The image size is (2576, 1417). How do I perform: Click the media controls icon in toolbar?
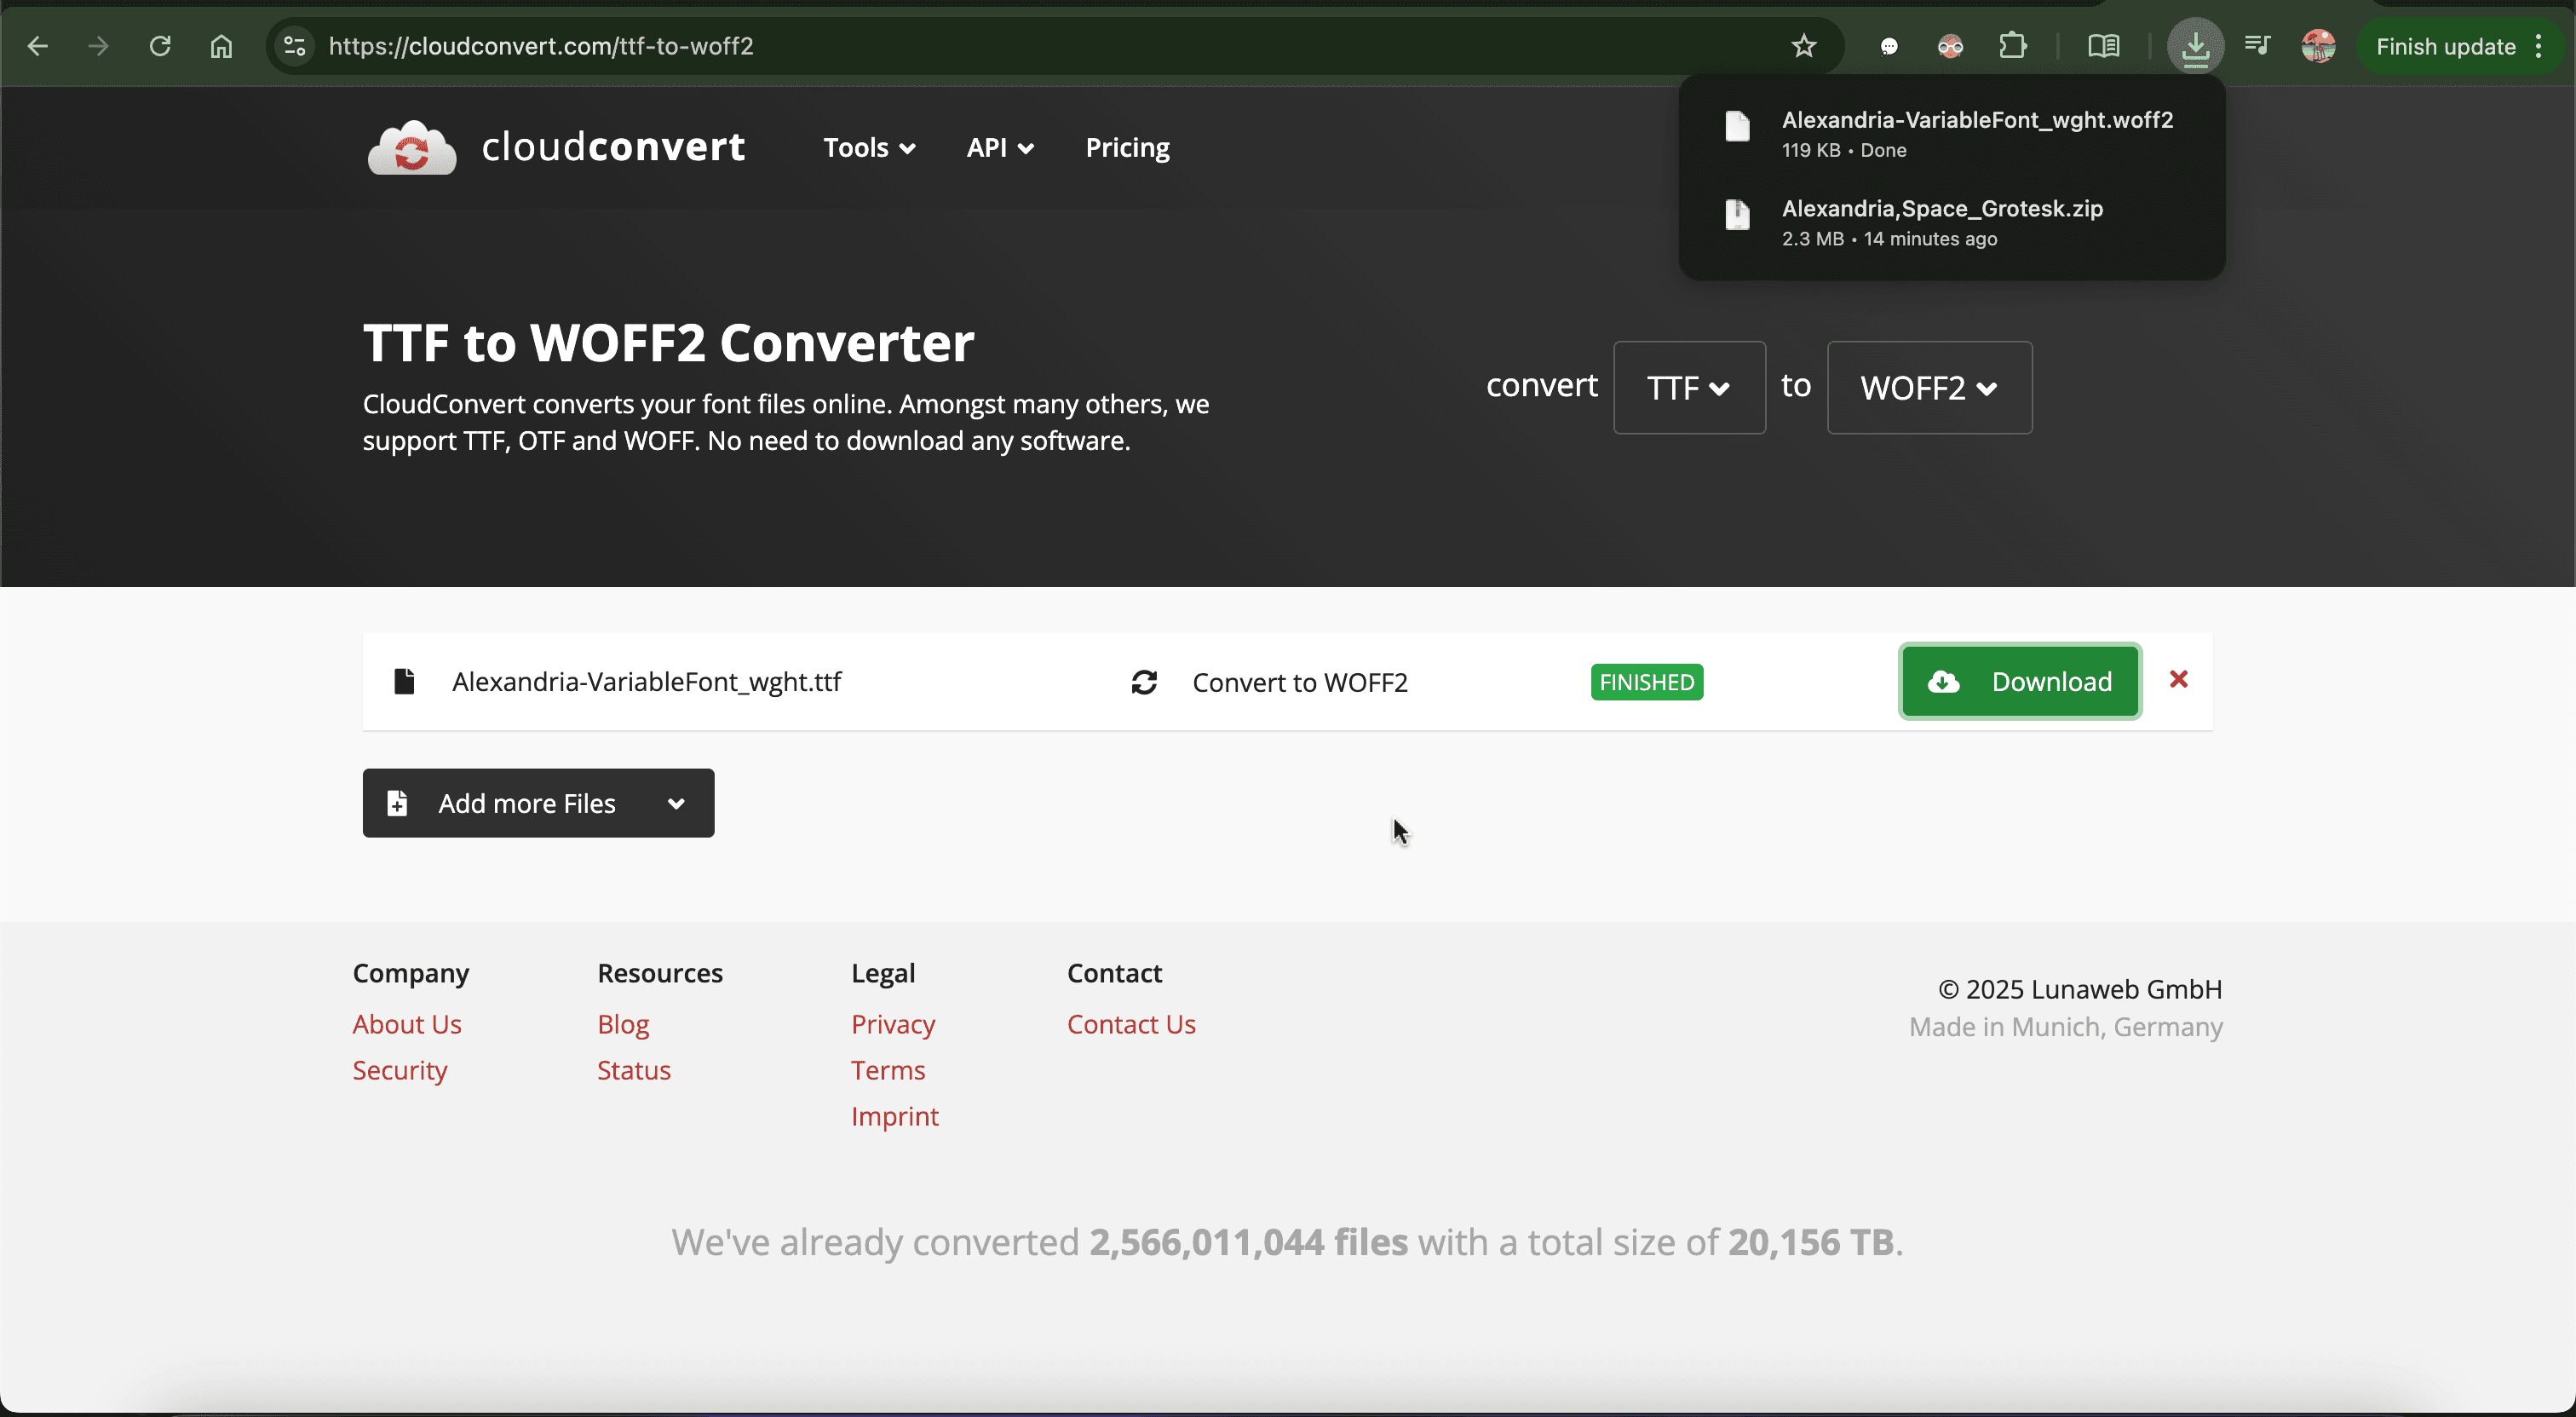(2257, 46)
